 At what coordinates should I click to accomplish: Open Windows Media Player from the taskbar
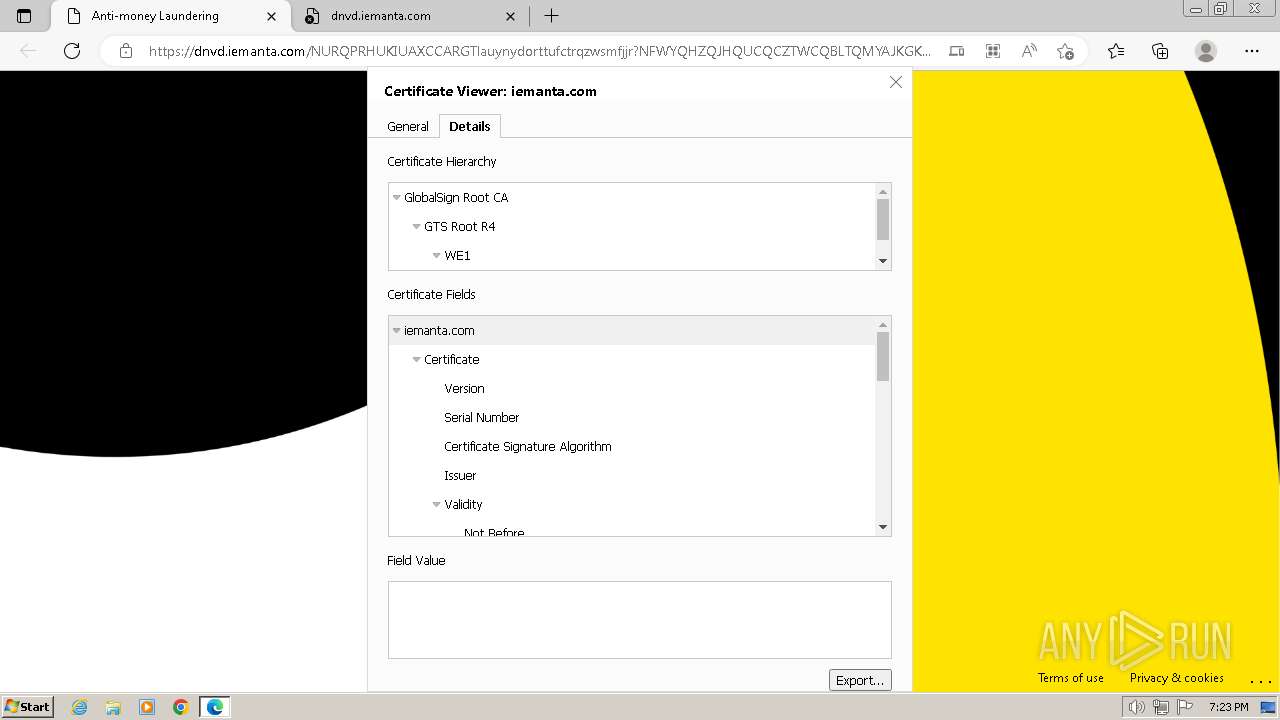point(147,707)
